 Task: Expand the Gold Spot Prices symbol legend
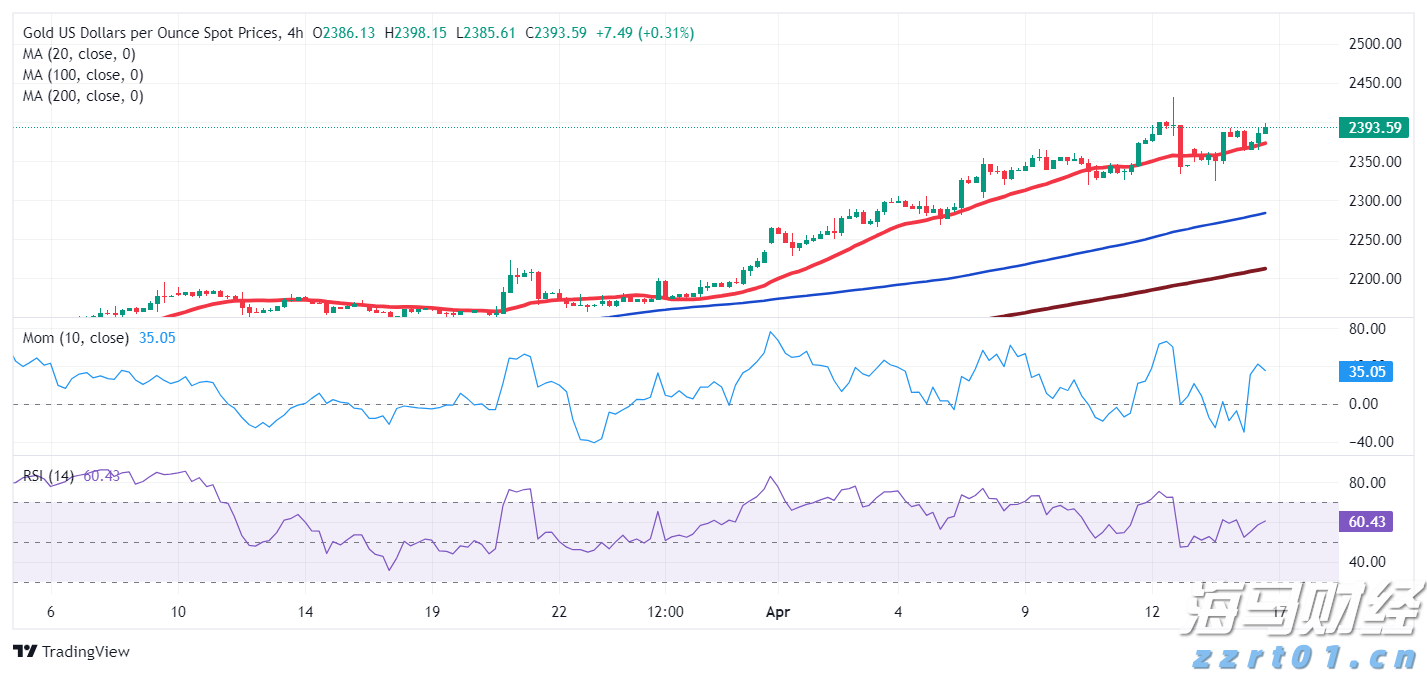[160, 32]
